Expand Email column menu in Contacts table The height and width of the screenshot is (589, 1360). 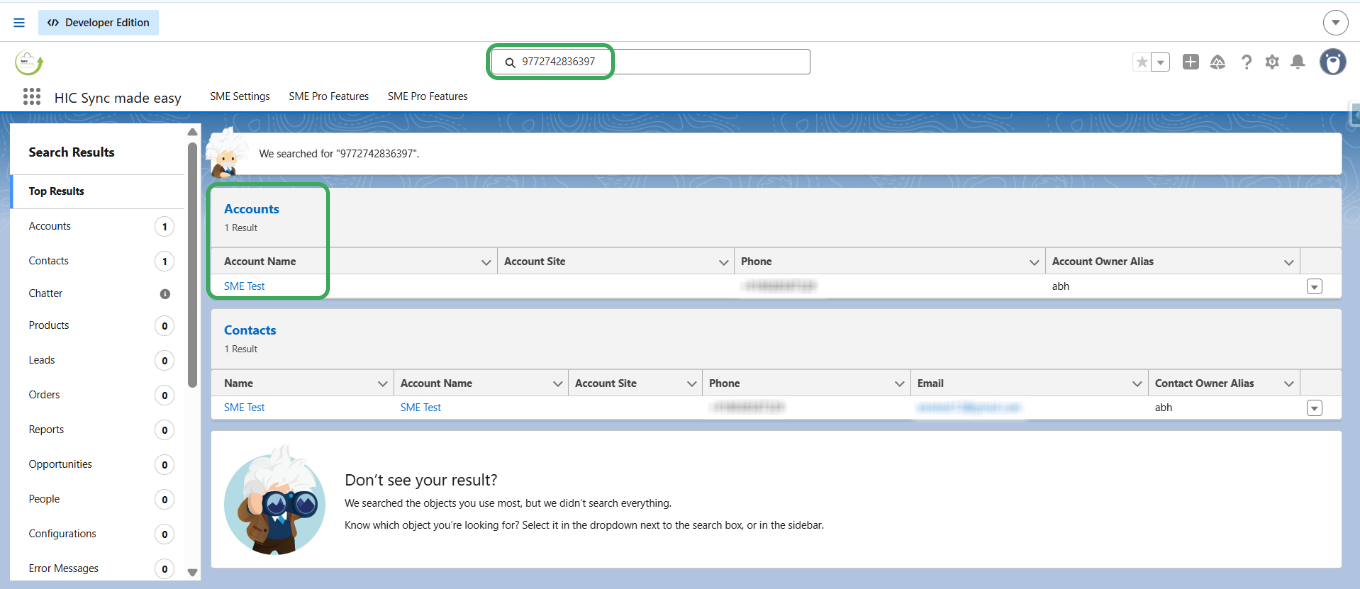[1137, 384]
